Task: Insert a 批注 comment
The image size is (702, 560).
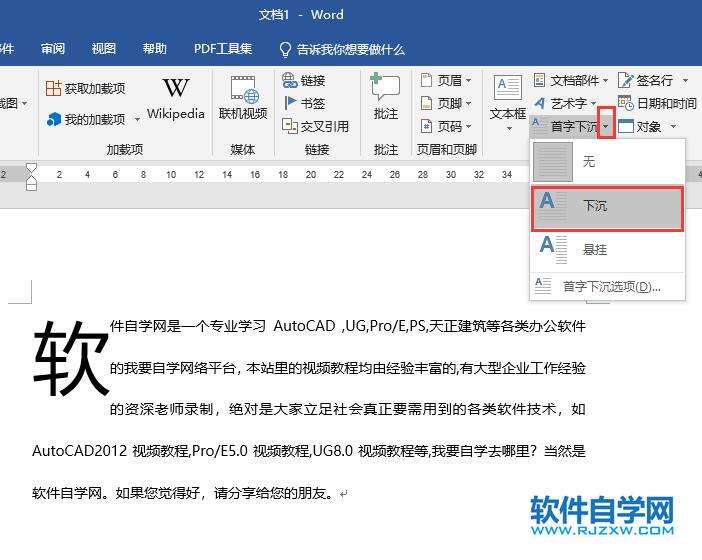Action: 385,91
